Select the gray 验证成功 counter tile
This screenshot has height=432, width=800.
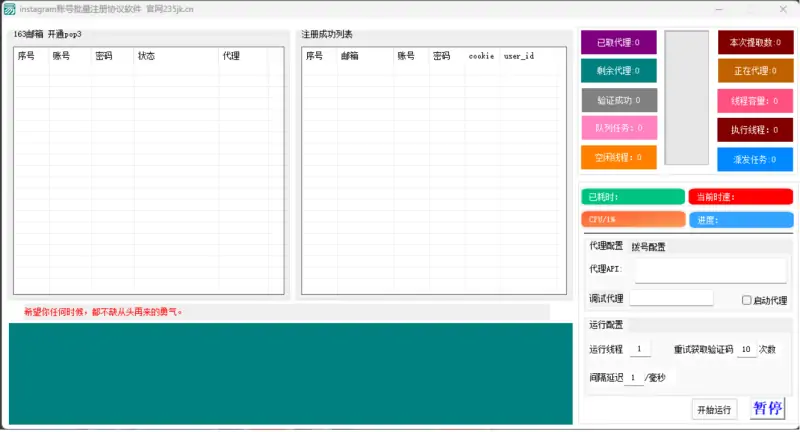[x=619, y=100]
